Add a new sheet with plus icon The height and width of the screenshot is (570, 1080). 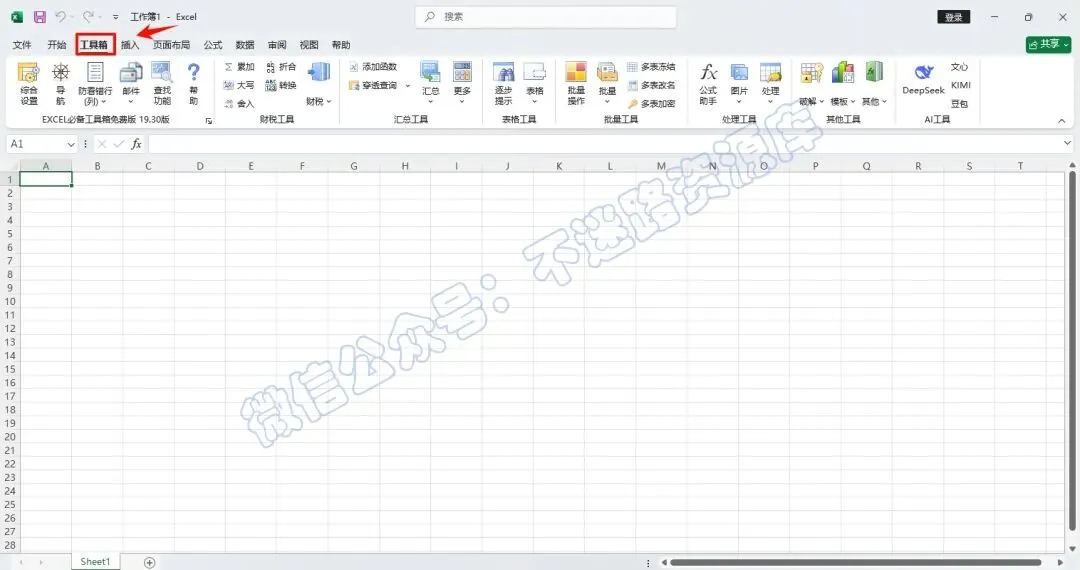[x=149, y=562]
